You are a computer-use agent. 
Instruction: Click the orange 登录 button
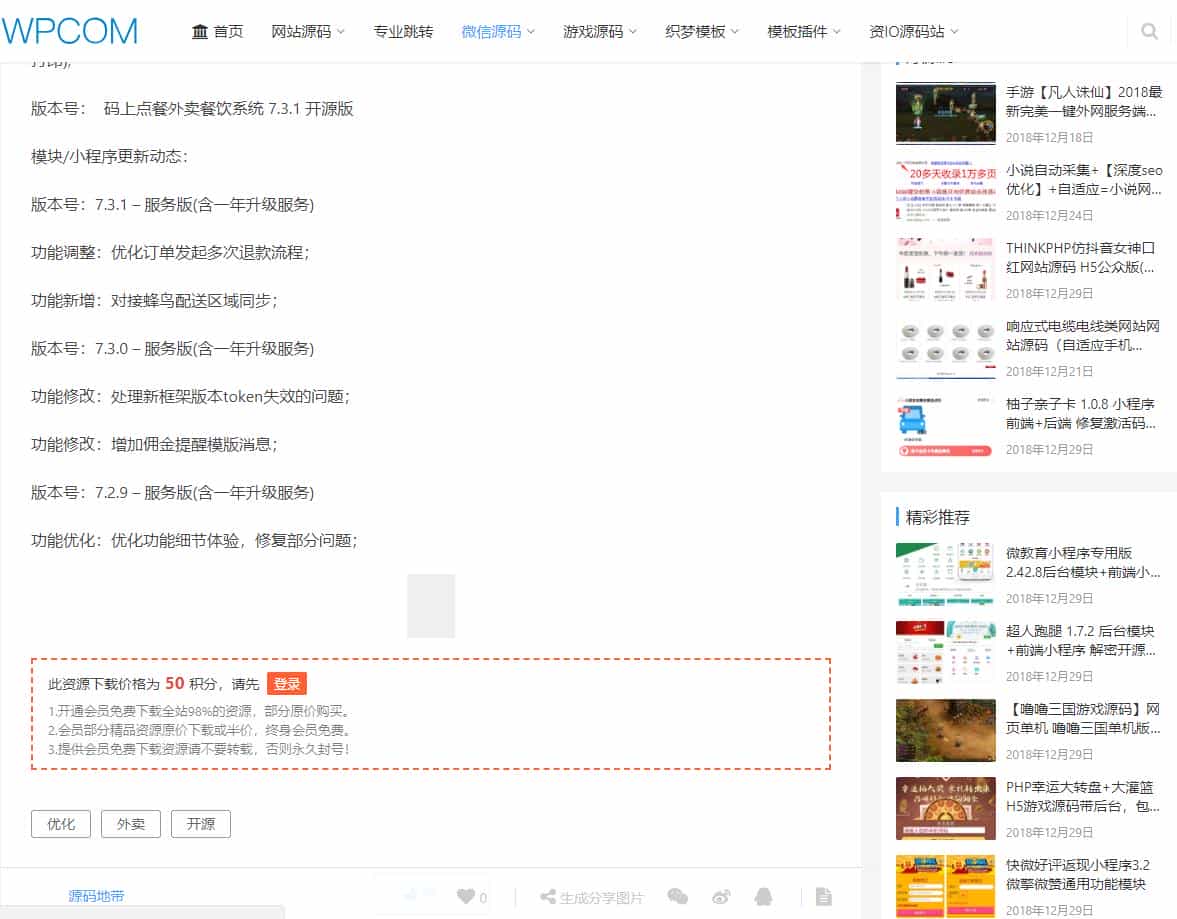[x=287, y=684]
